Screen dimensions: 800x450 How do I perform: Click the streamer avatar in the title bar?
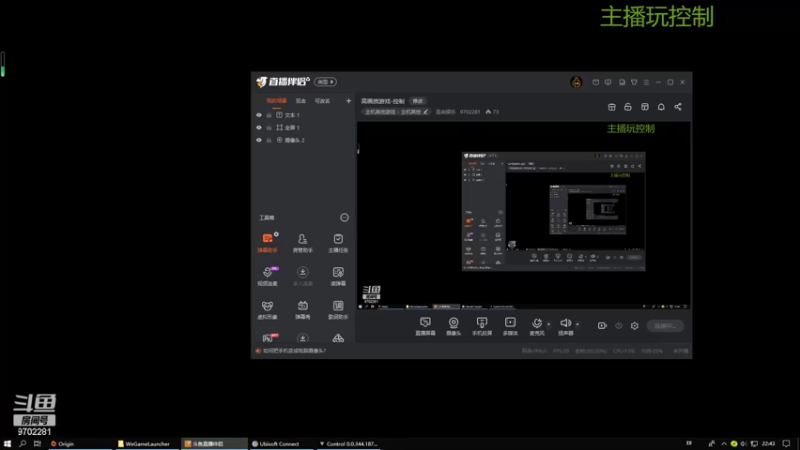[x=576, y=82]
